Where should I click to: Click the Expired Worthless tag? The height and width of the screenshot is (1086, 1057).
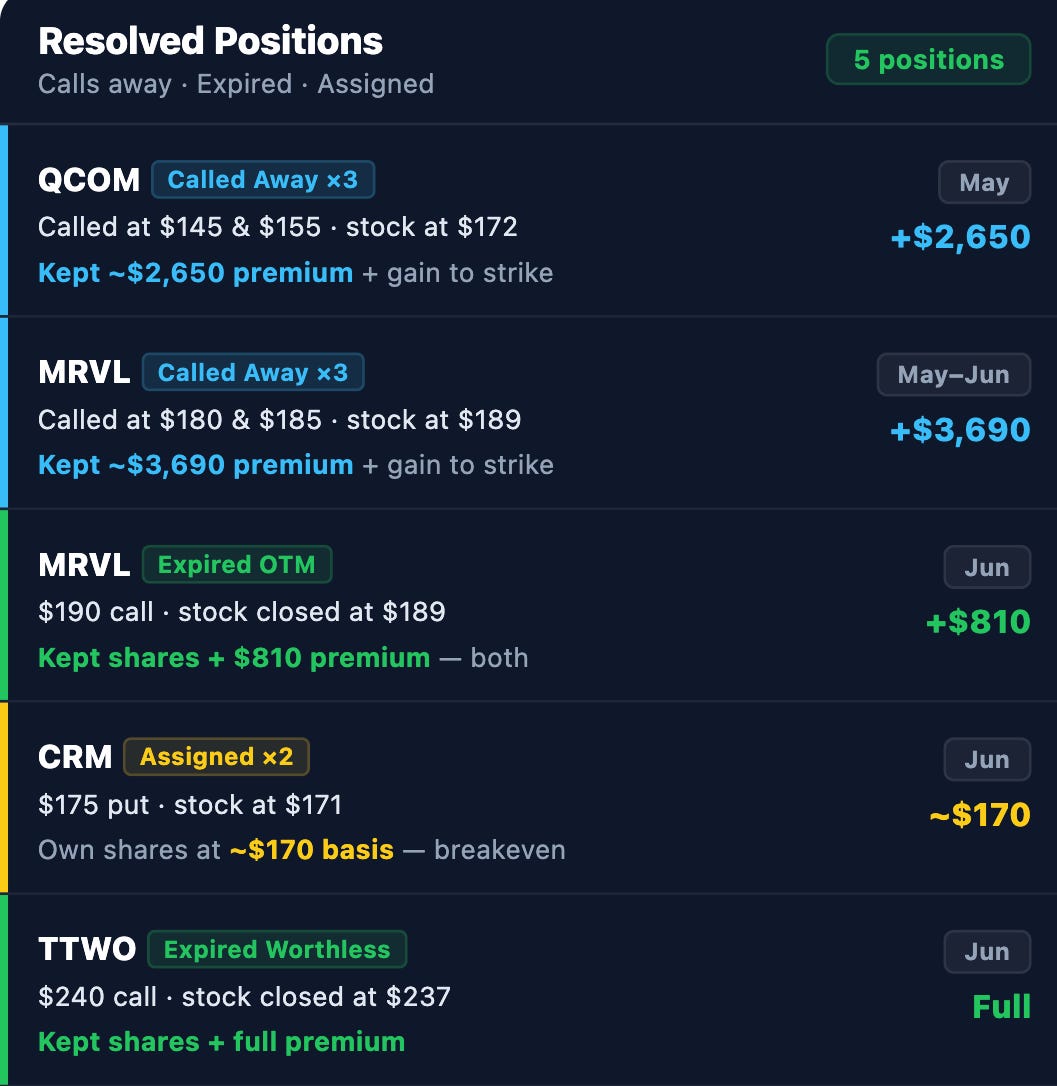(277, 949)
